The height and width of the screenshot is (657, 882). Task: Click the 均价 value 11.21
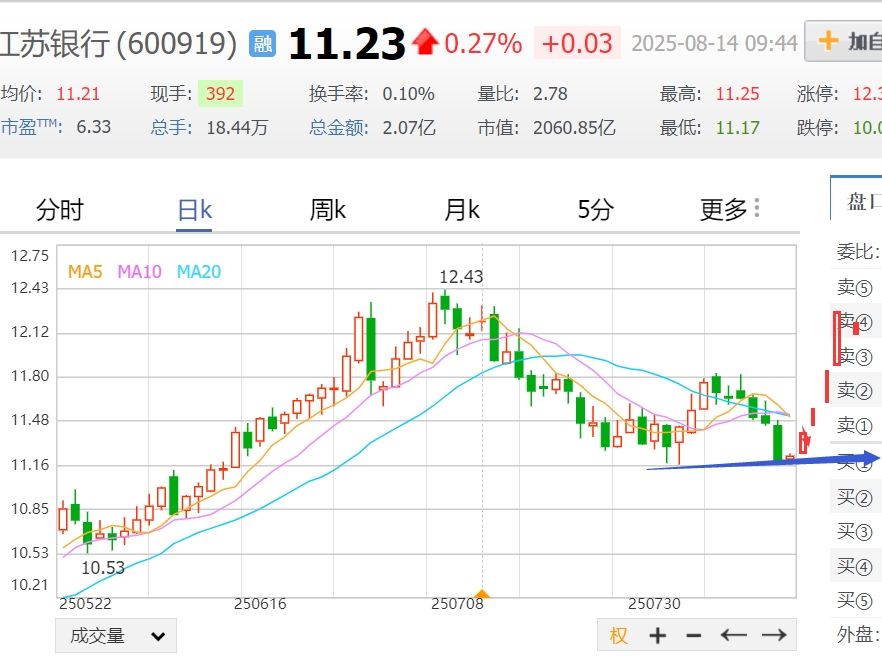click(78, 94)
